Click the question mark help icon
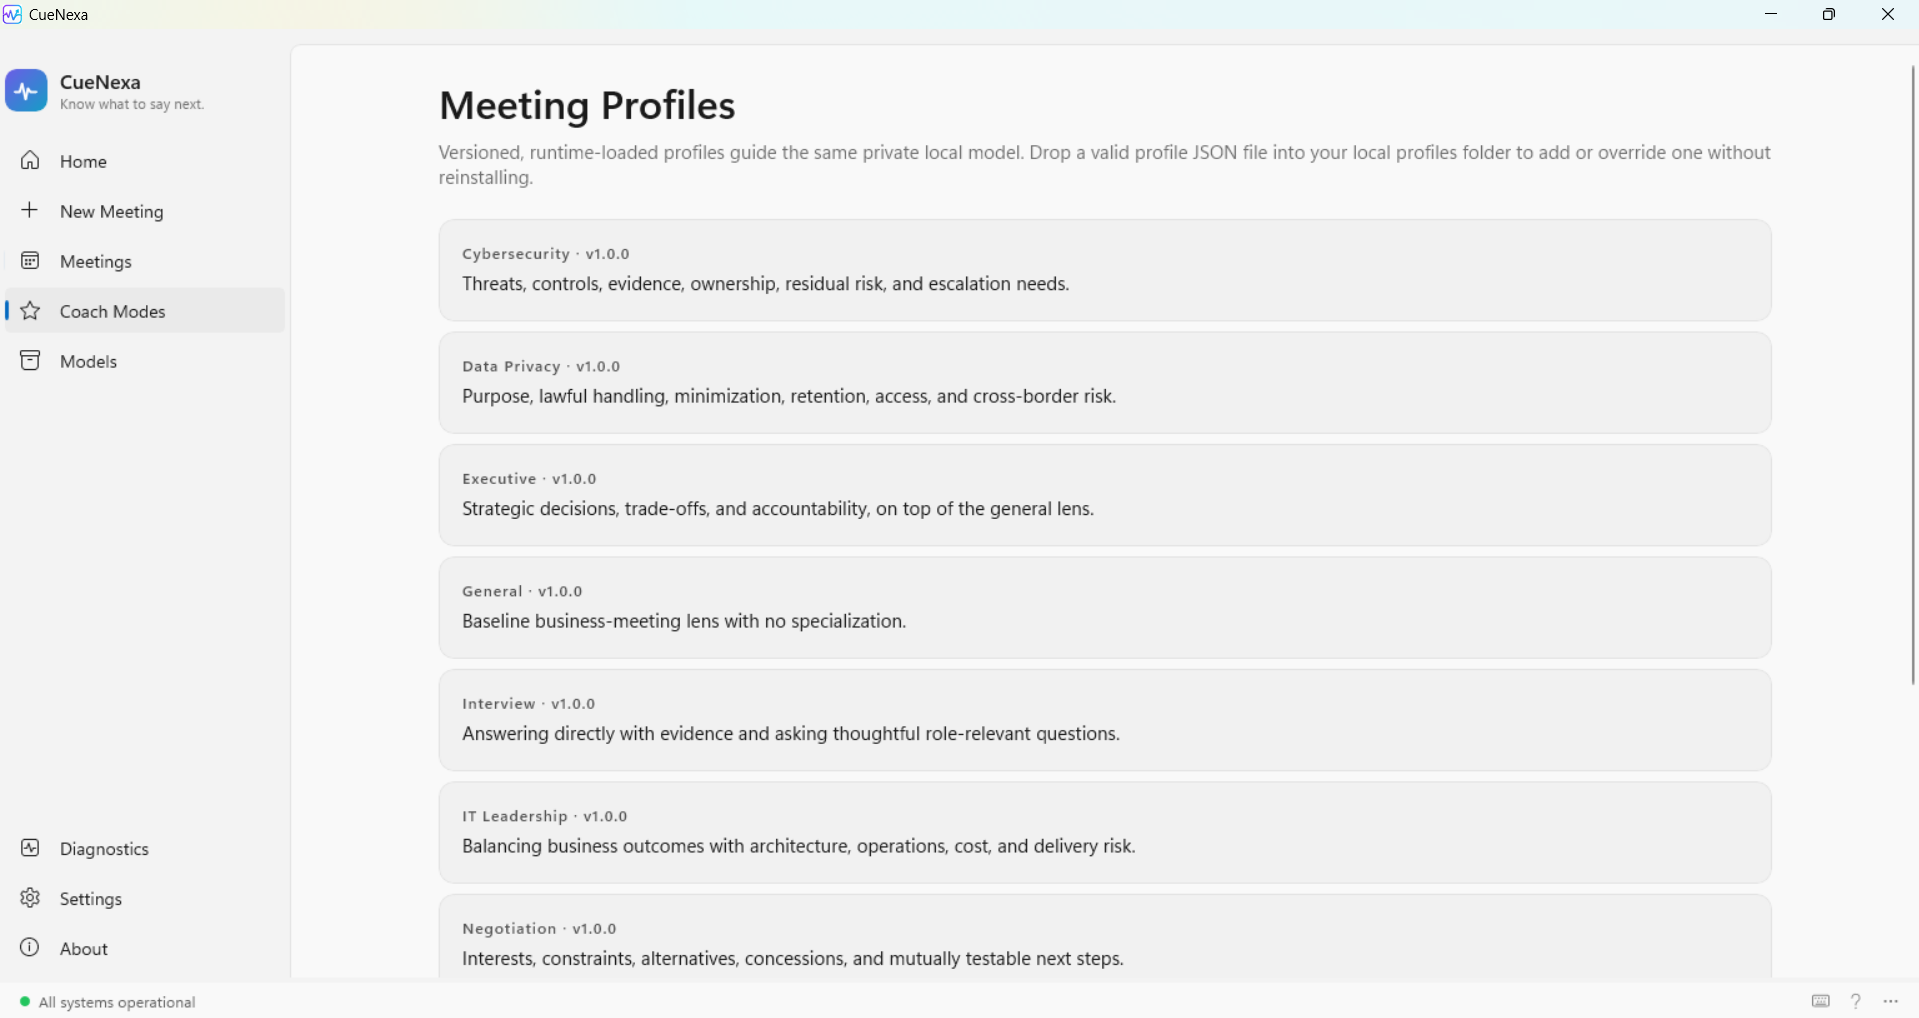The width and height of the screenshot is (1919, 1018). pos(1856,1001)
